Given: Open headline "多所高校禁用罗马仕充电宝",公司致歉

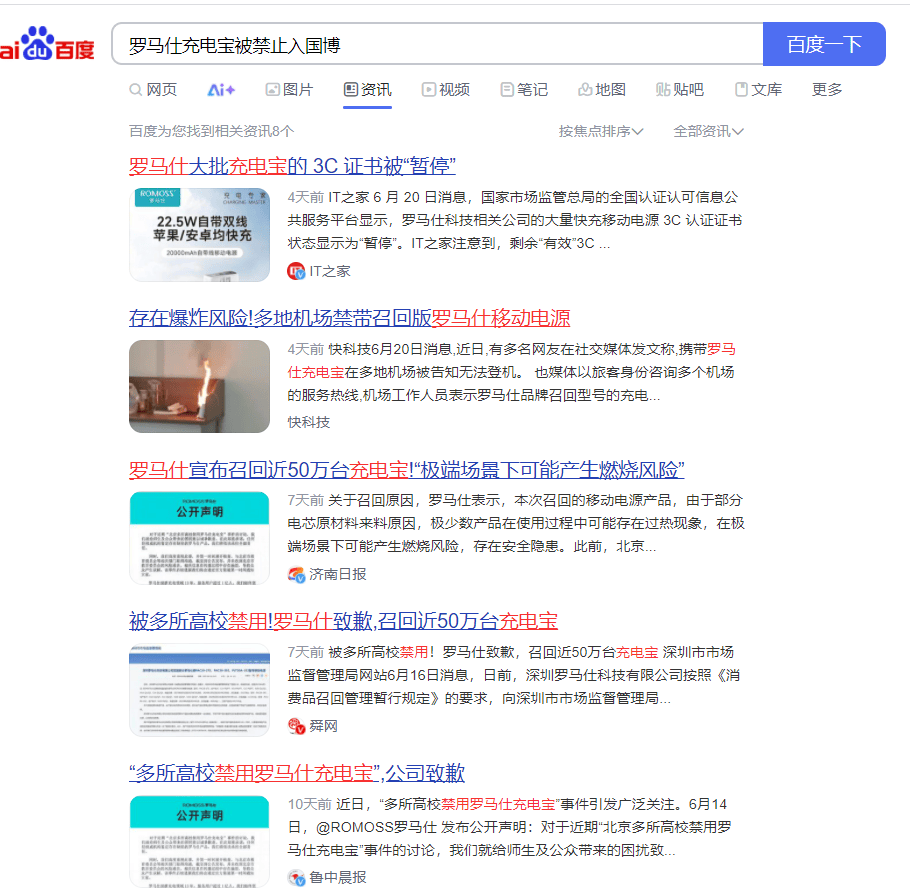Looking at the screenshot, I should pyautogui.click(x=297, y=773).
